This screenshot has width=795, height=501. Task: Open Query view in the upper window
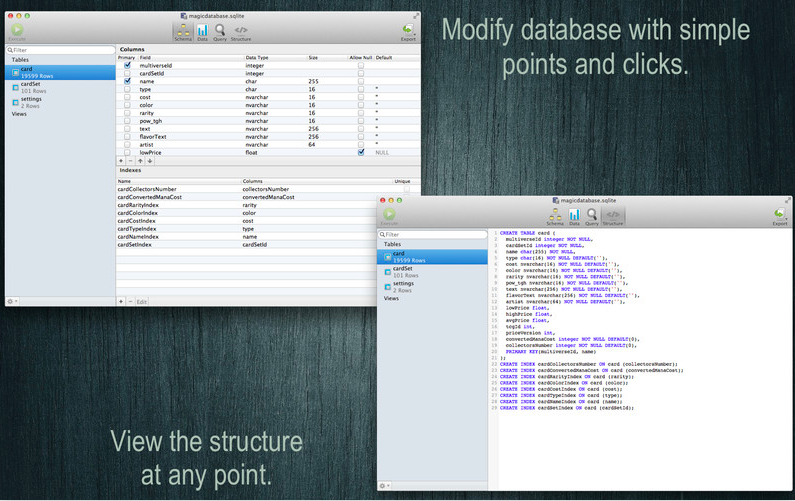tap(220, 32)
